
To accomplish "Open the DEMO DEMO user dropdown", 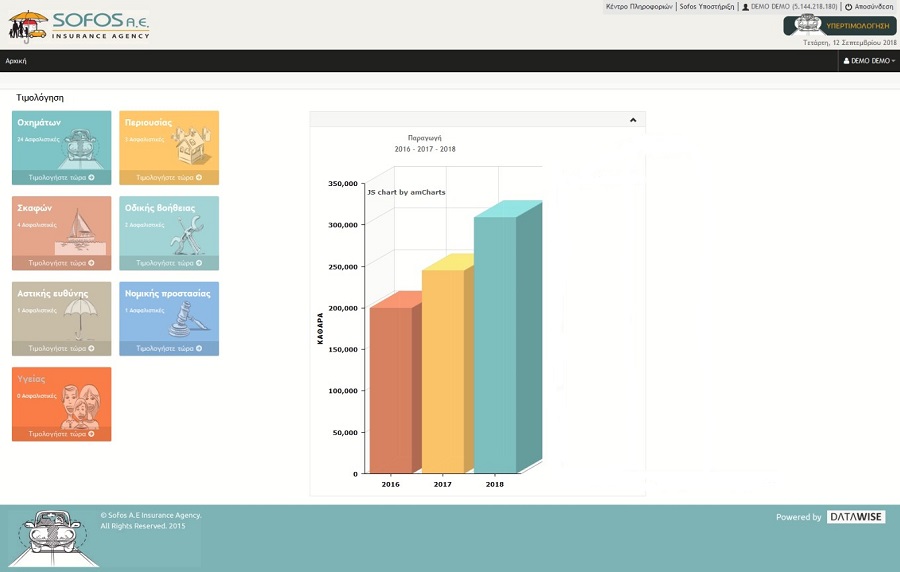I will pyautogui.click(x=868, y=61).
